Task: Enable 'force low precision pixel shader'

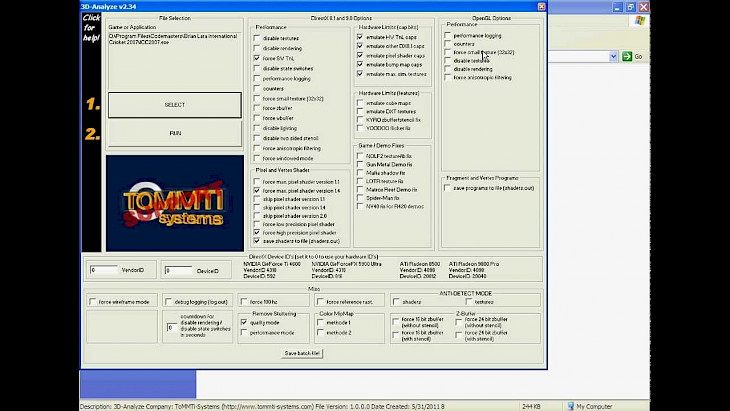Action: [257, 224]
